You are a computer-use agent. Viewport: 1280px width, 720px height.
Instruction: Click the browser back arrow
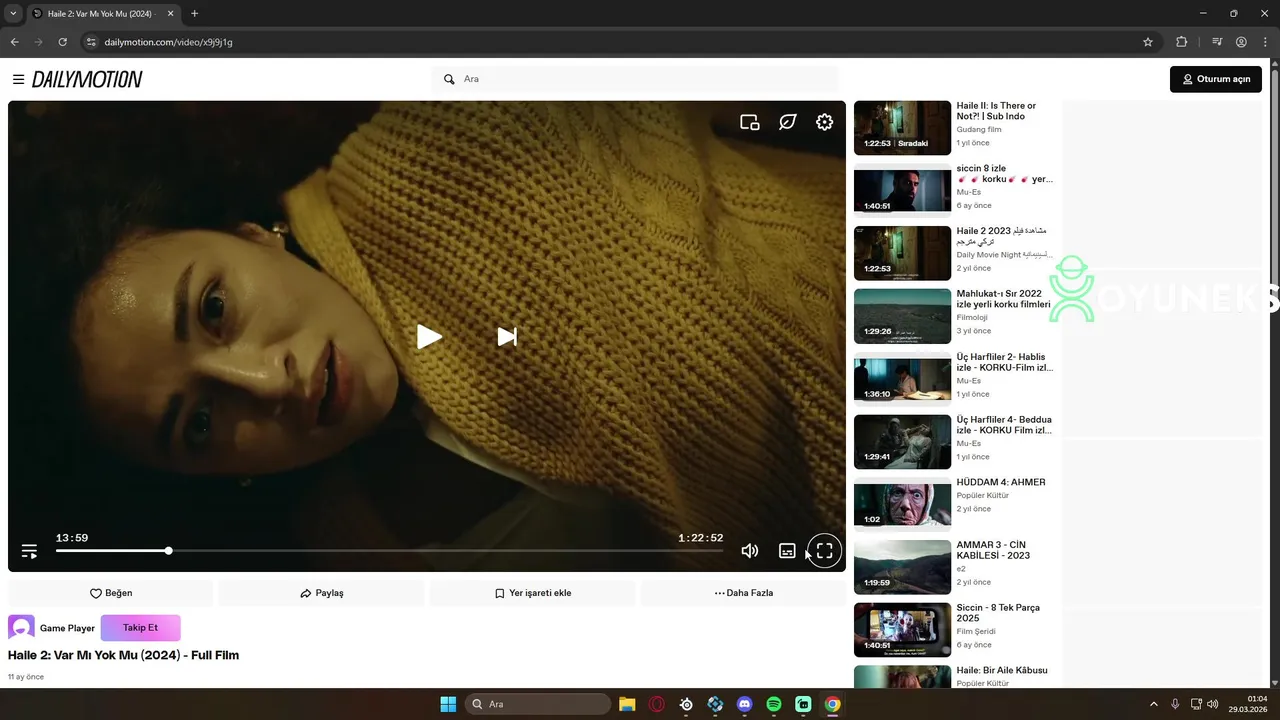[x=14, y=42]
